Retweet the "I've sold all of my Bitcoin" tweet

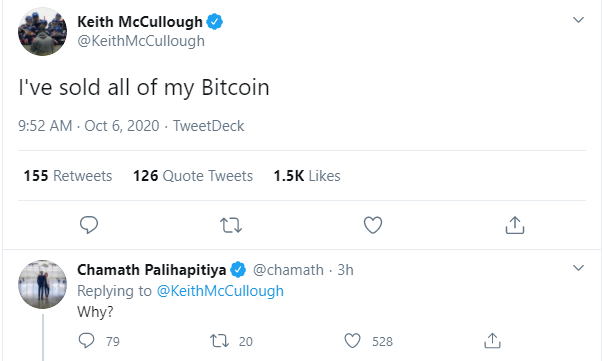(231, 225)
